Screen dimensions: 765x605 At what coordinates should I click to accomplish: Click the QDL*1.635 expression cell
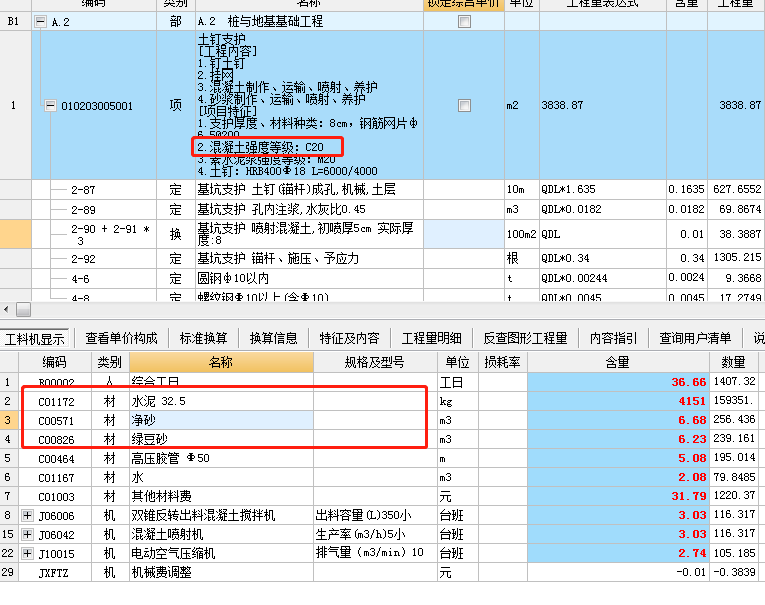coord(603,189)
